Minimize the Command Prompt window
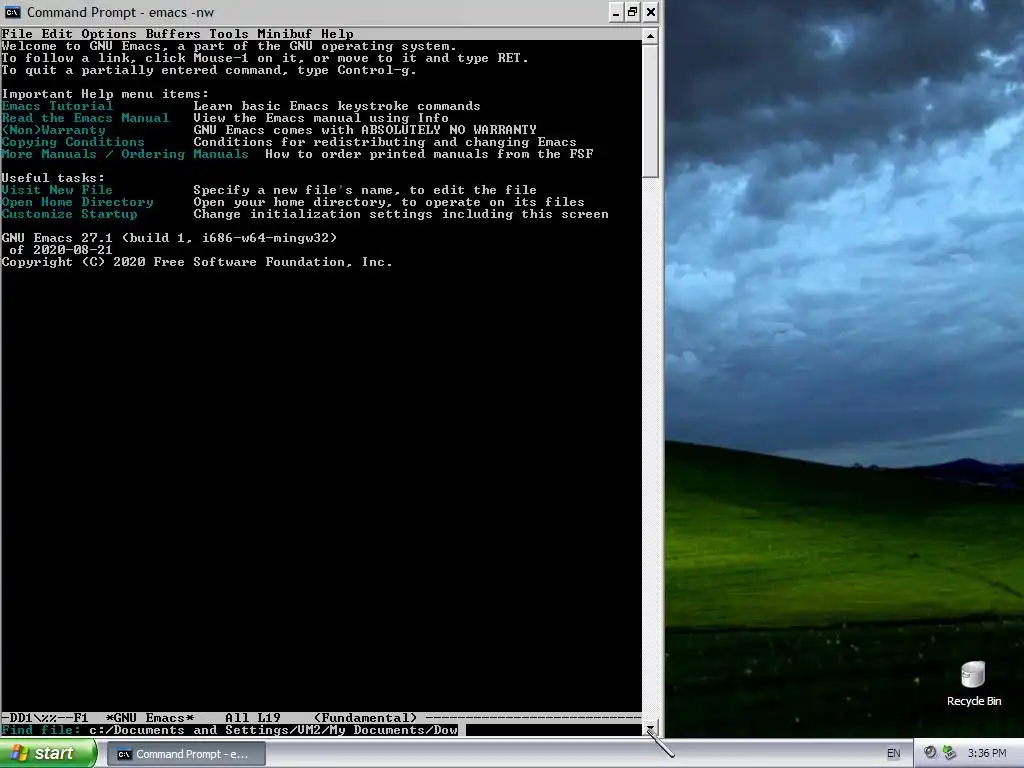 pyautogui.click(x=616, y=12)
